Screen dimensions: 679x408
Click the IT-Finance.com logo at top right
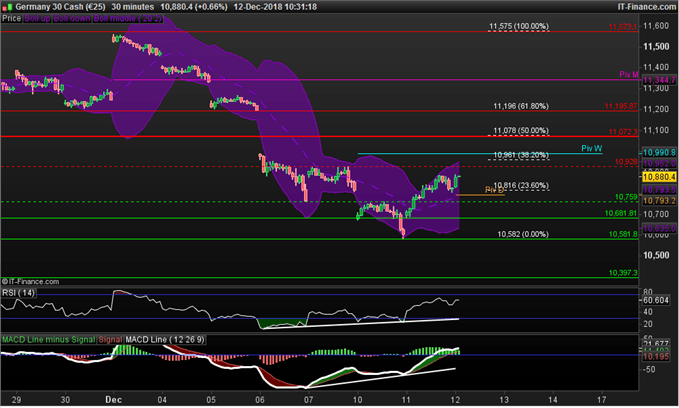(x=647, y=7)
